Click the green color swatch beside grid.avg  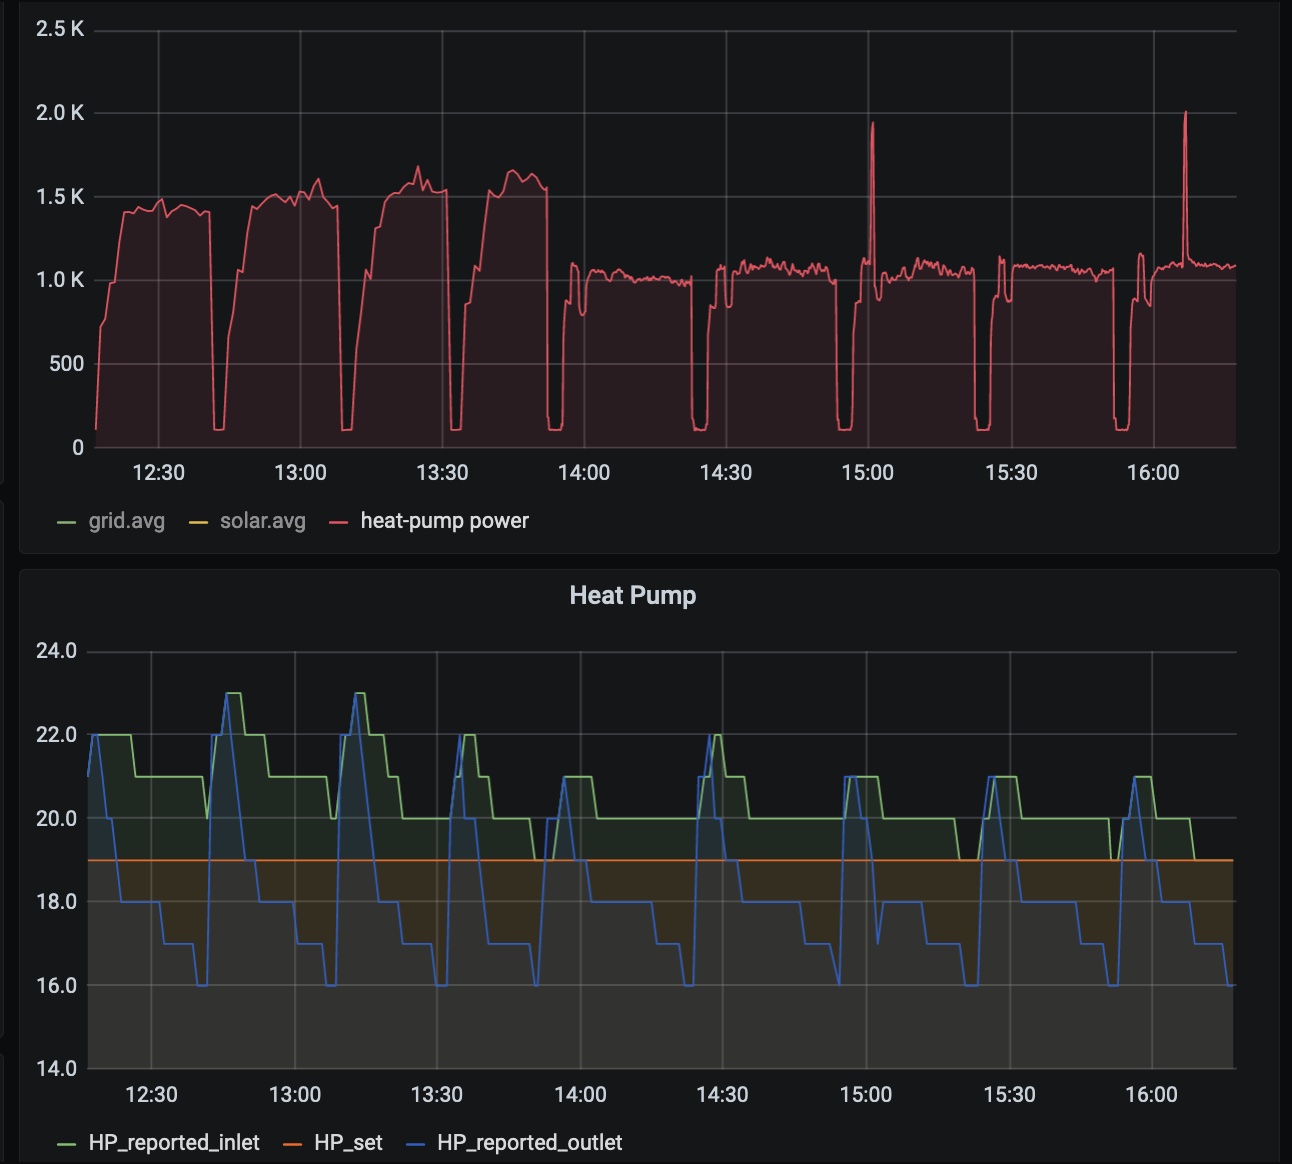(67, 522)
